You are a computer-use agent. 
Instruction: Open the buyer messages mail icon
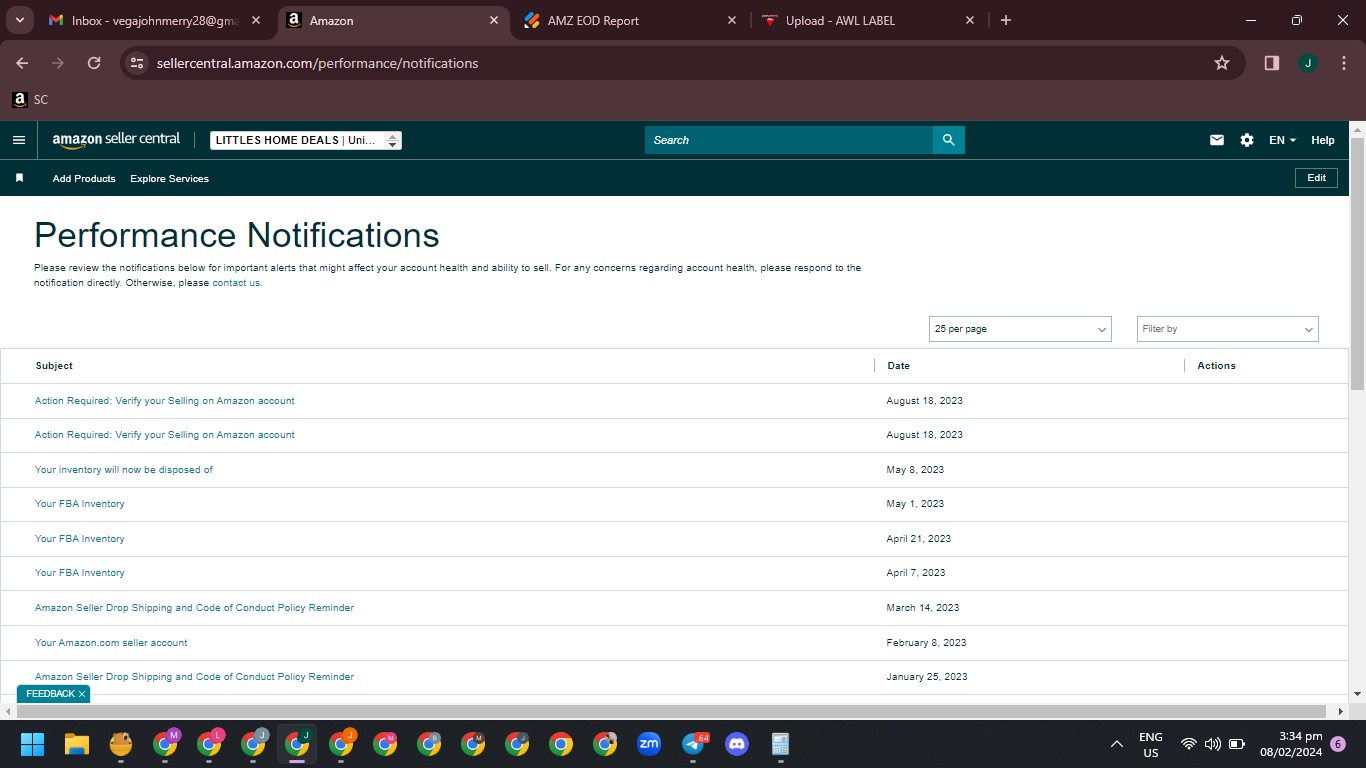1216,140
